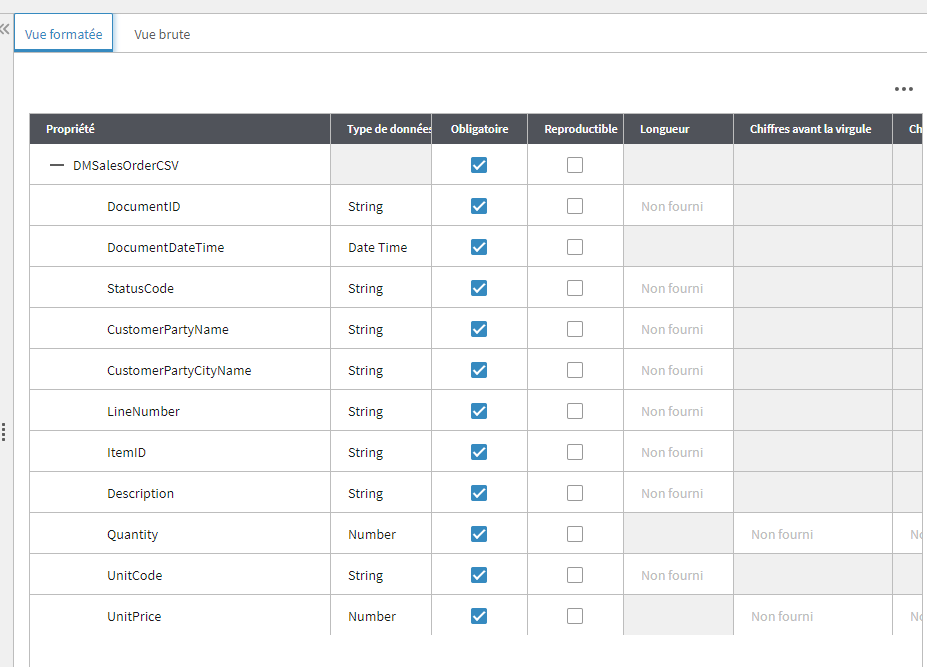Click Chiffres avant la virgule field for UnitPrice
The width and height of the screenshot is (927, 667).
[x=813, y=616]
